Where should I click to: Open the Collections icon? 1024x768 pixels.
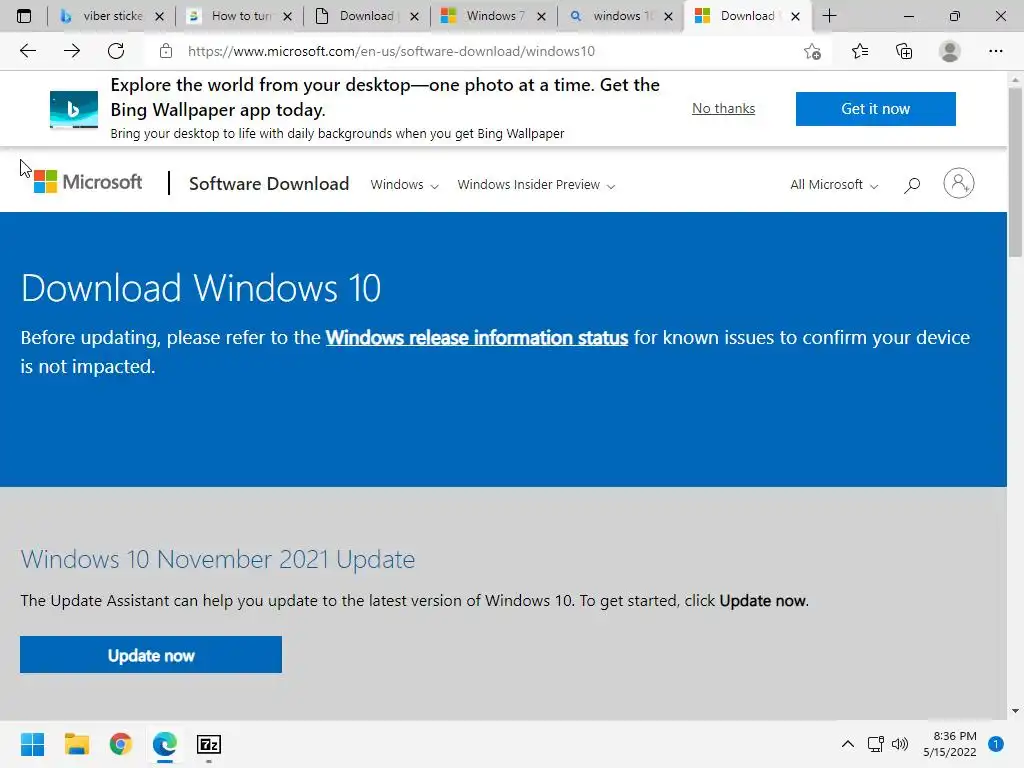point(904,51)
